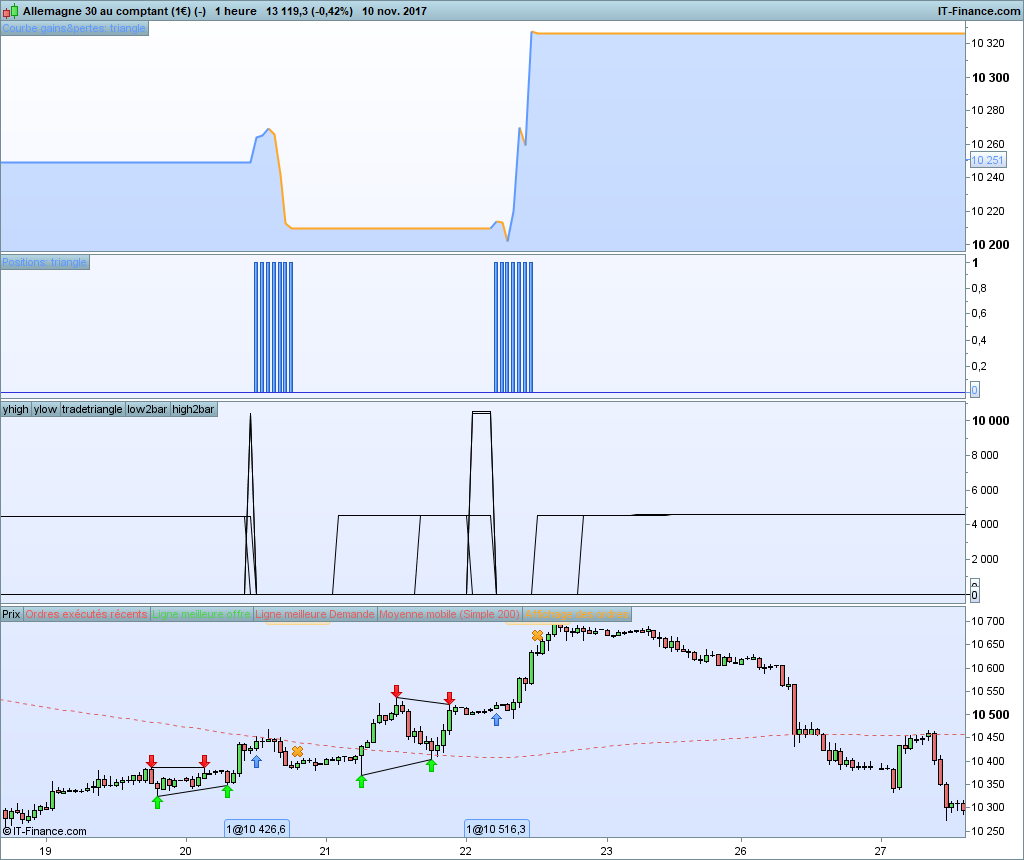
Task: Click the lowest green up arrow near 10 300
Action: (157, 803)
